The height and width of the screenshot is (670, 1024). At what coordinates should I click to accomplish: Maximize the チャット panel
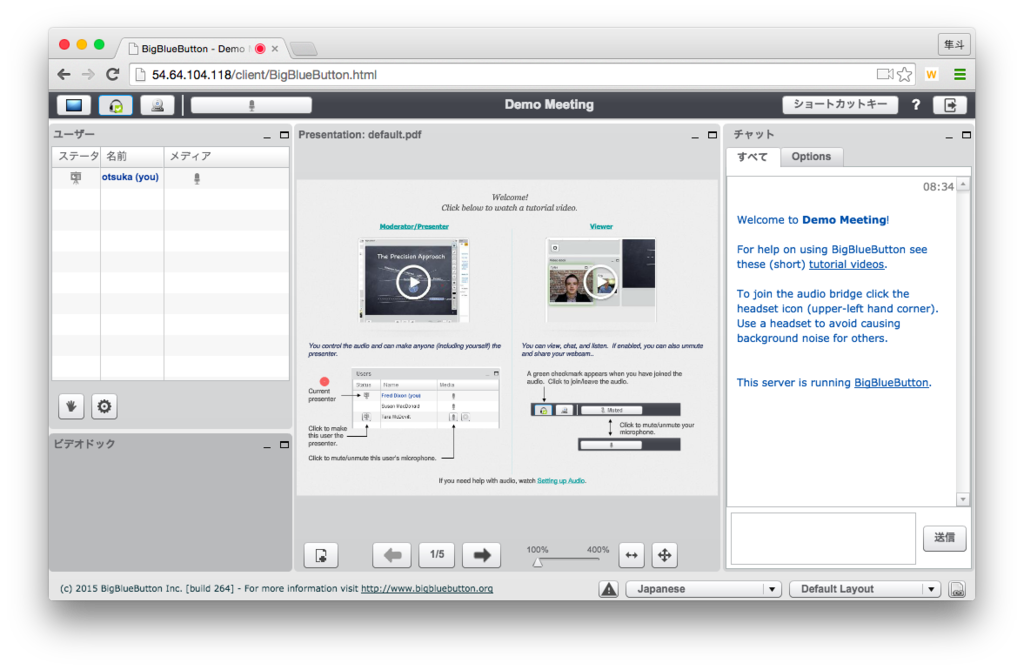967,135
